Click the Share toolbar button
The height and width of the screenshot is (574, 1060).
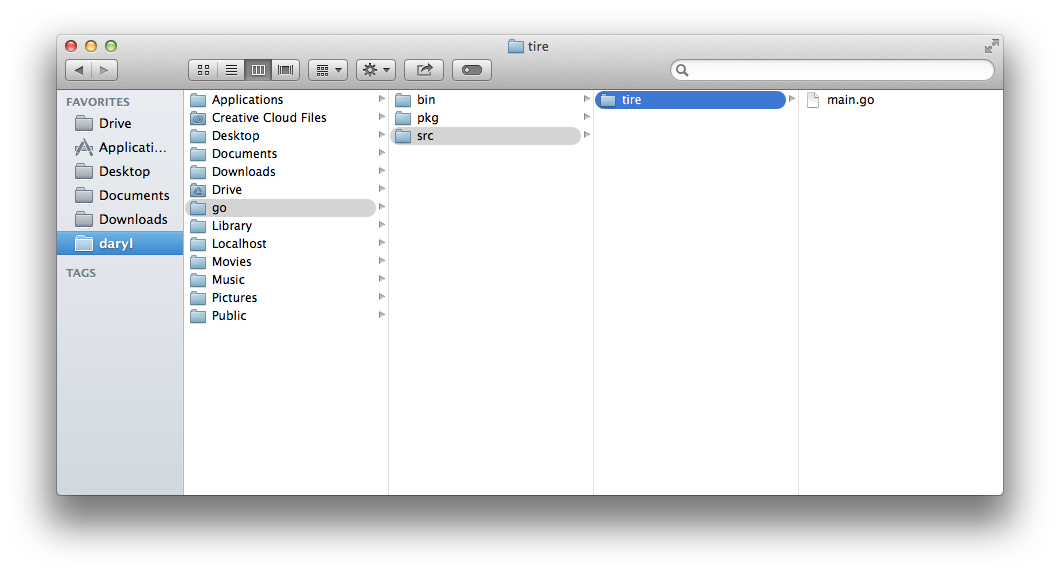tap(424, 70)
